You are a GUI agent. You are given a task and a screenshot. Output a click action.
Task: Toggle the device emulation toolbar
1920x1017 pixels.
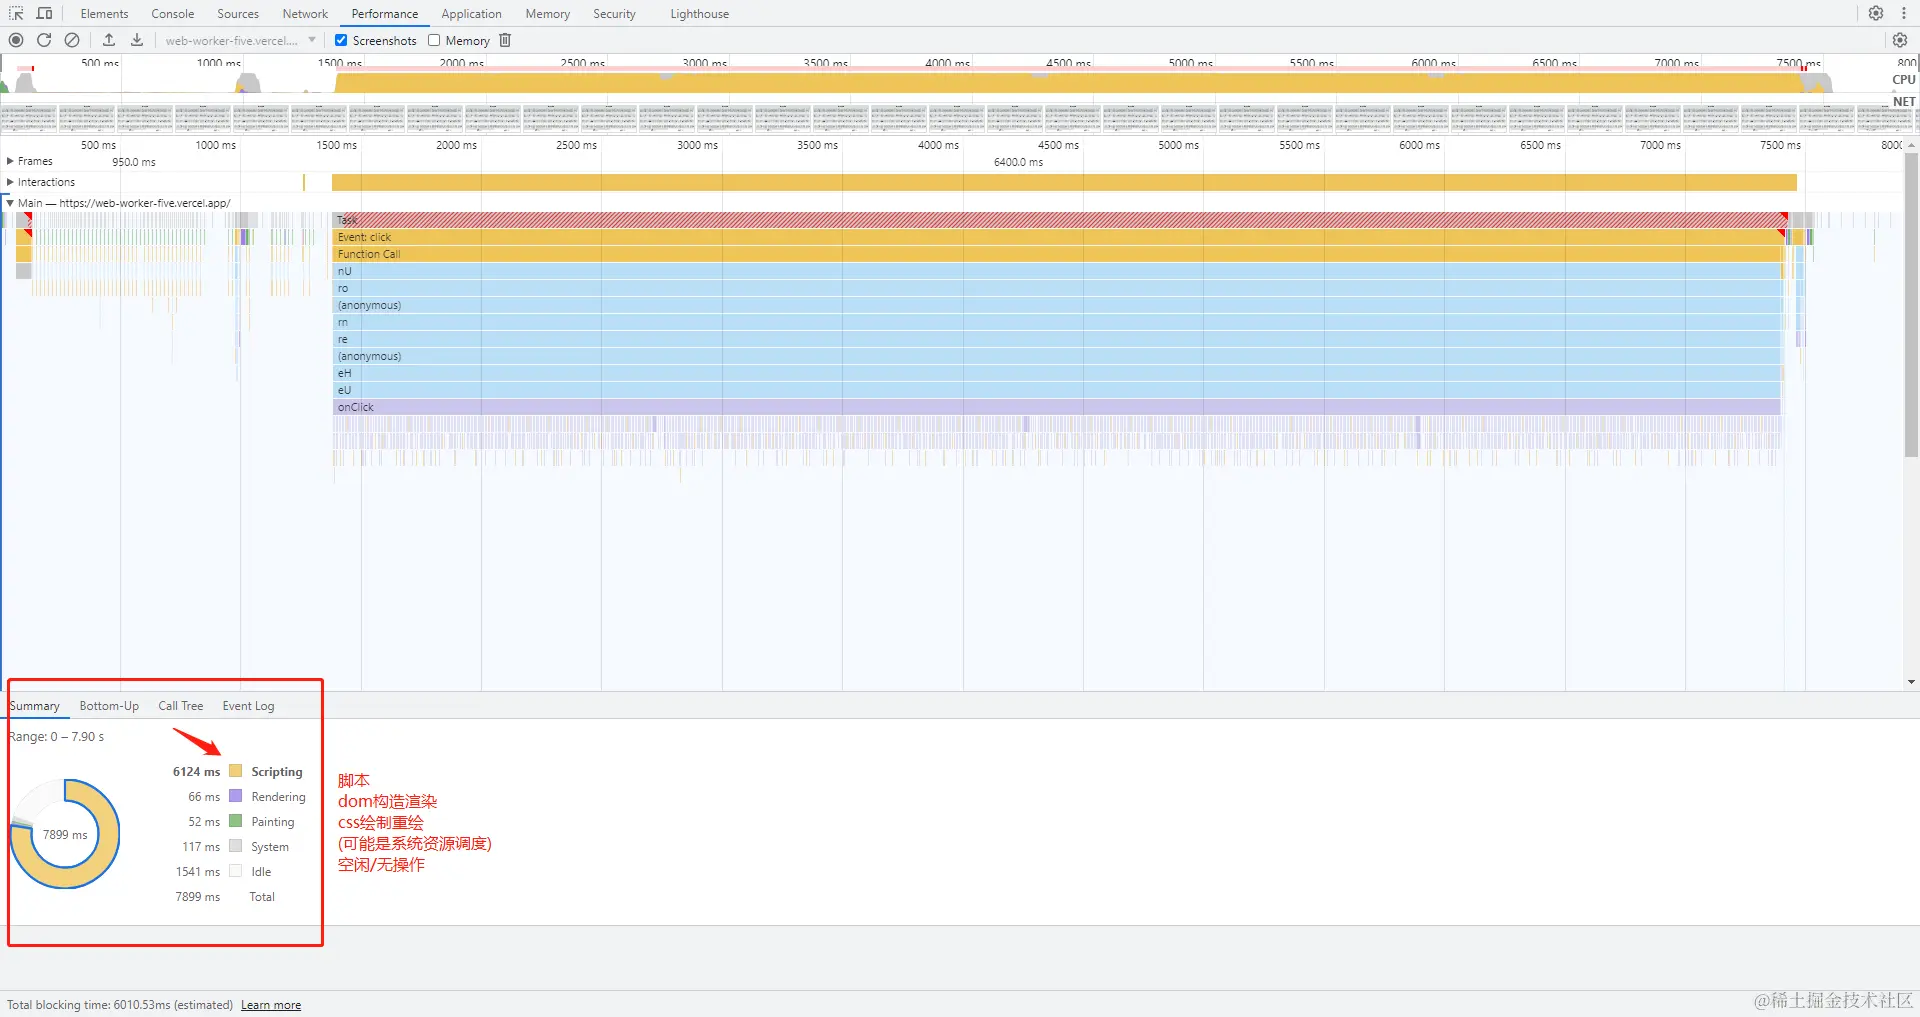click(44, 13)
